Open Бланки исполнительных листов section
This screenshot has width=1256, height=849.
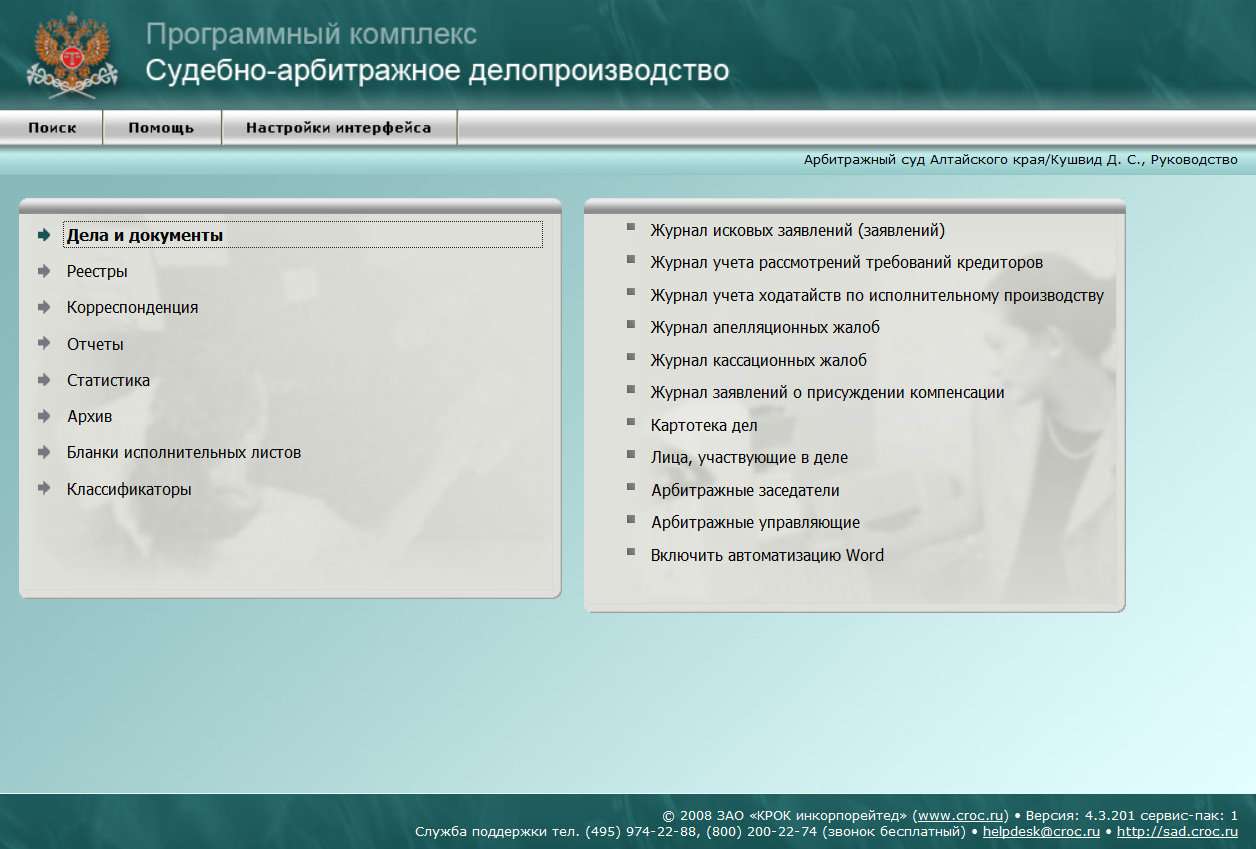coord(184,453)
